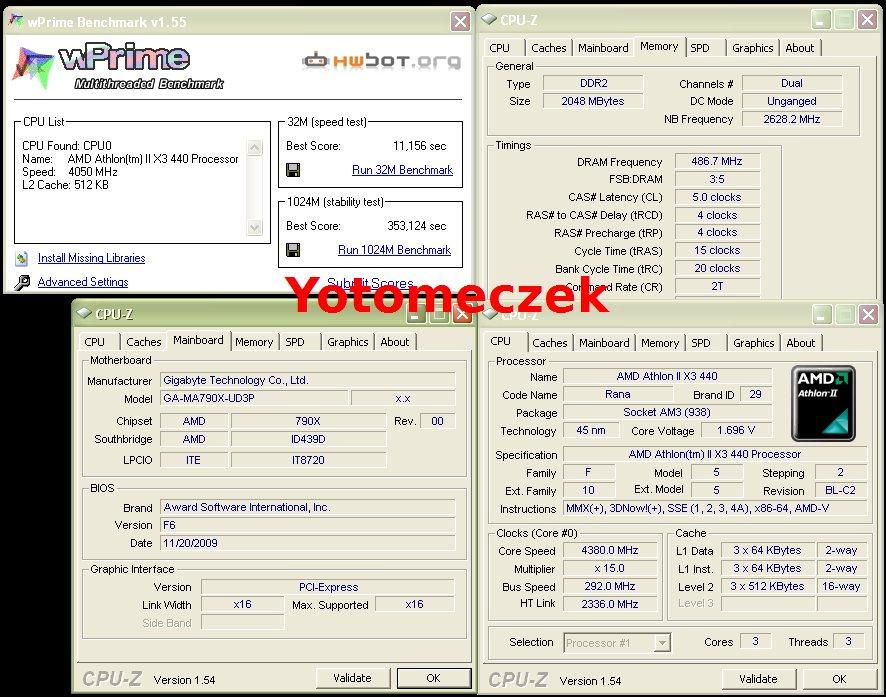The image size is (886, 697).
Task: Select Graphics tab in CPU window
Action: coord(753,343)
